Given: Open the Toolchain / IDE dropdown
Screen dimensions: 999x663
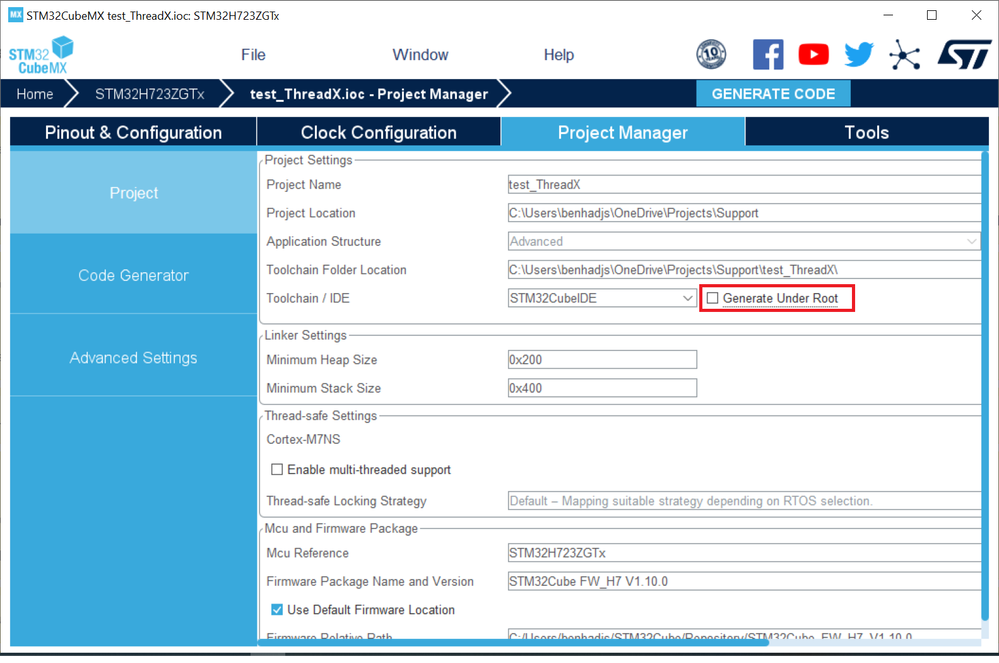Looking at the screenshot, I should tap(601, 298).
